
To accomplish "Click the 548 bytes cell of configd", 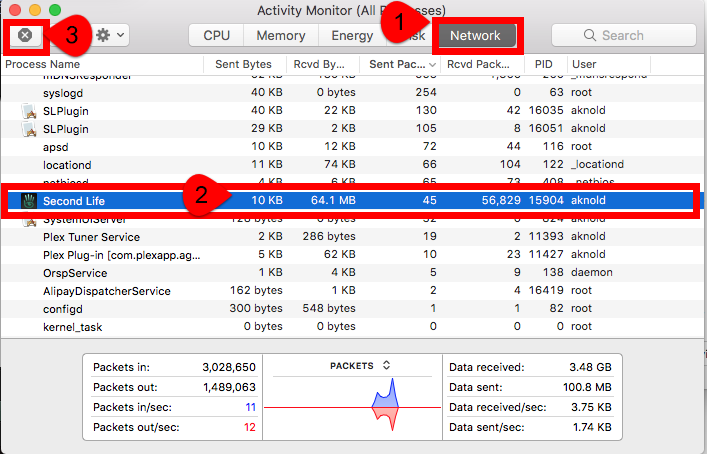I will [x=329, y=309].
